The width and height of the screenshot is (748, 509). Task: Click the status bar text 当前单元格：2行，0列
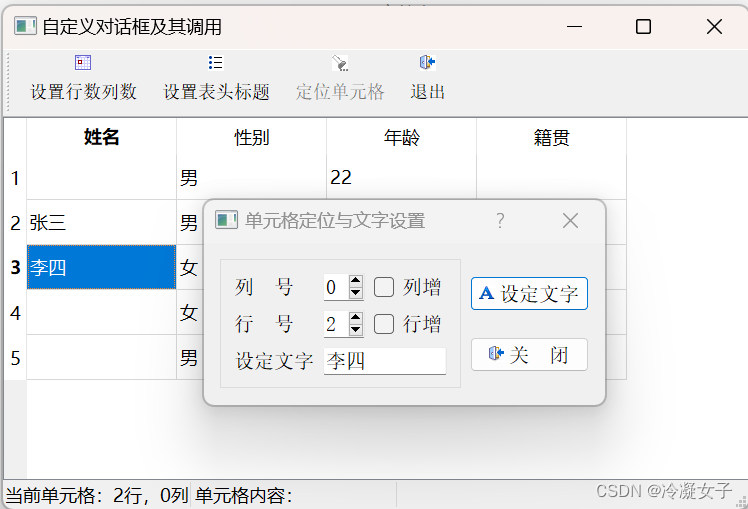pyautogui.click(x=97, y=496)
